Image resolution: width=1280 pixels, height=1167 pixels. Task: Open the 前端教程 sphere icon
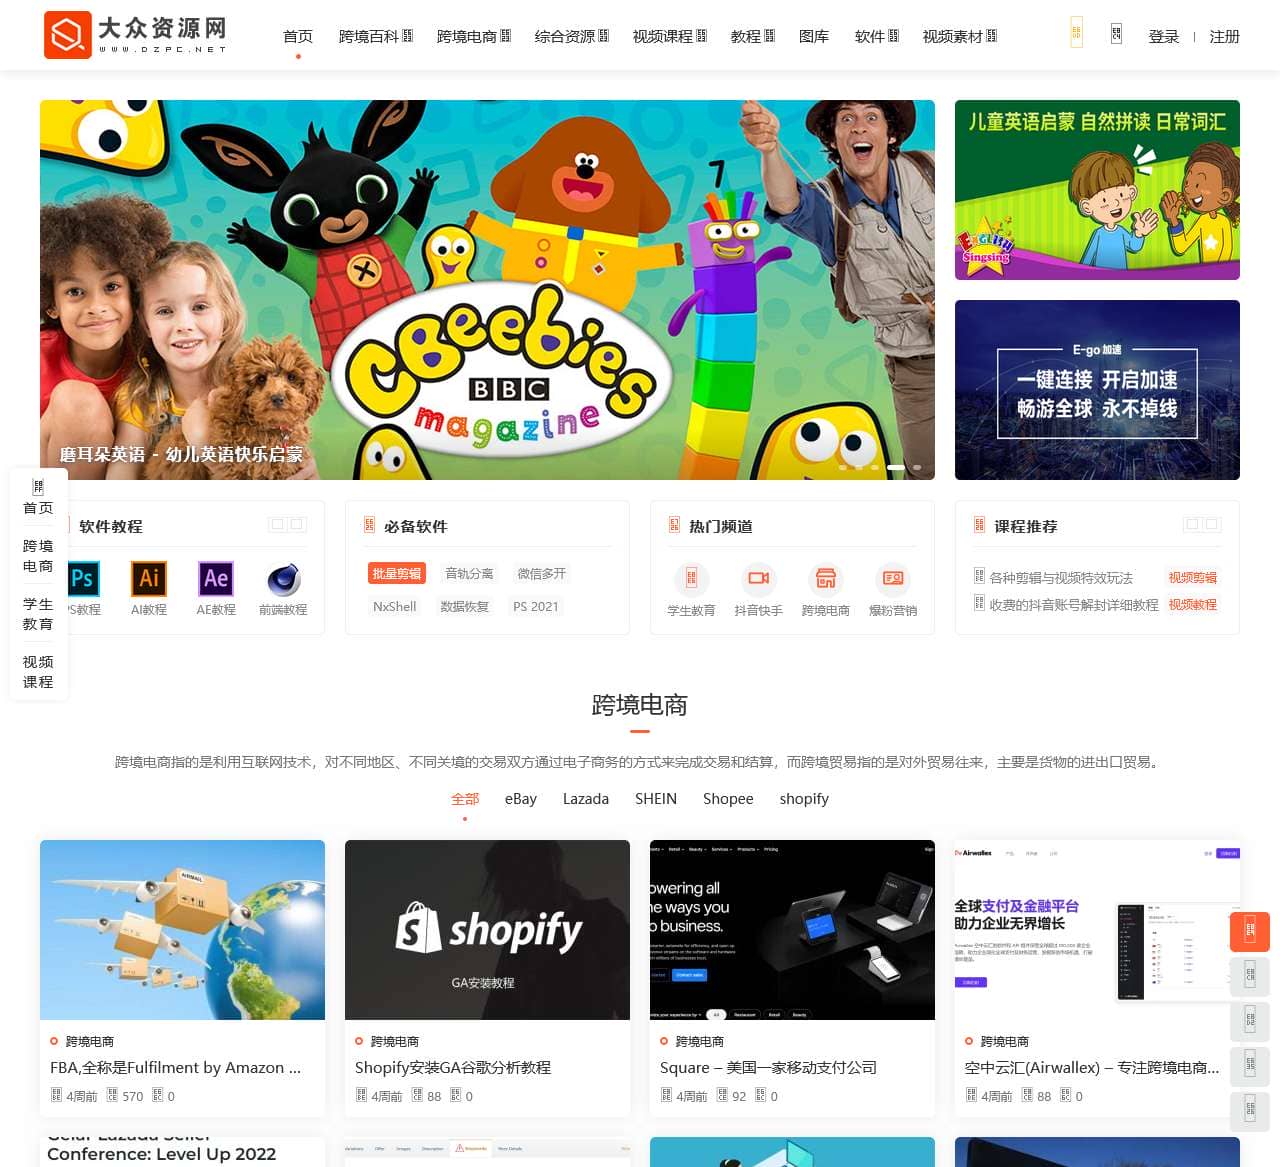(x=283, y=579)
